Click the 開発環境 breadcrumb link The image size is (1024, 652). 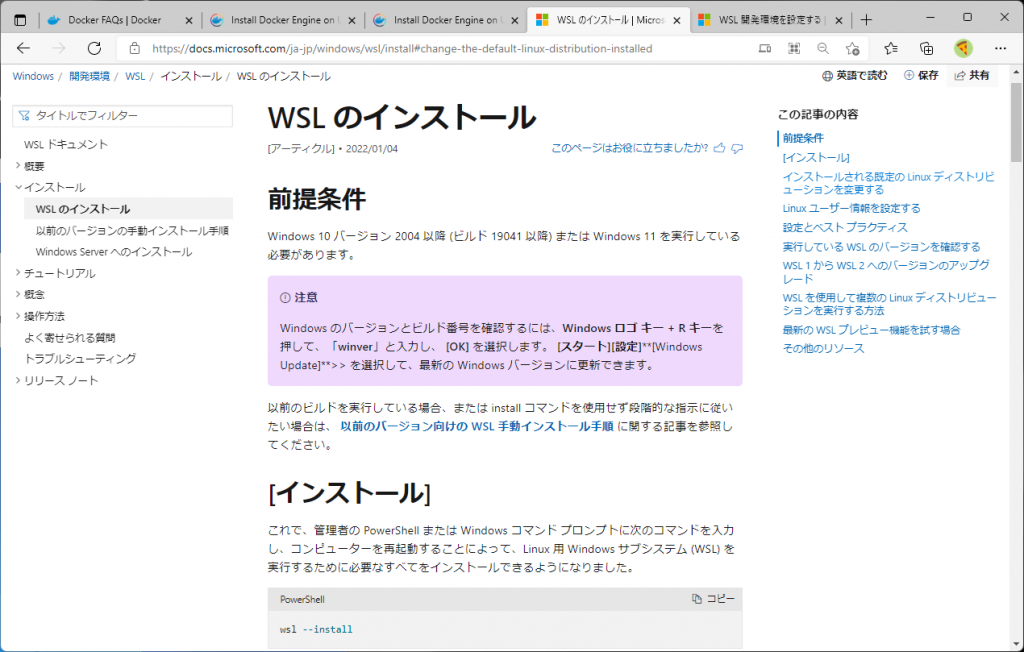pos(89,76)
